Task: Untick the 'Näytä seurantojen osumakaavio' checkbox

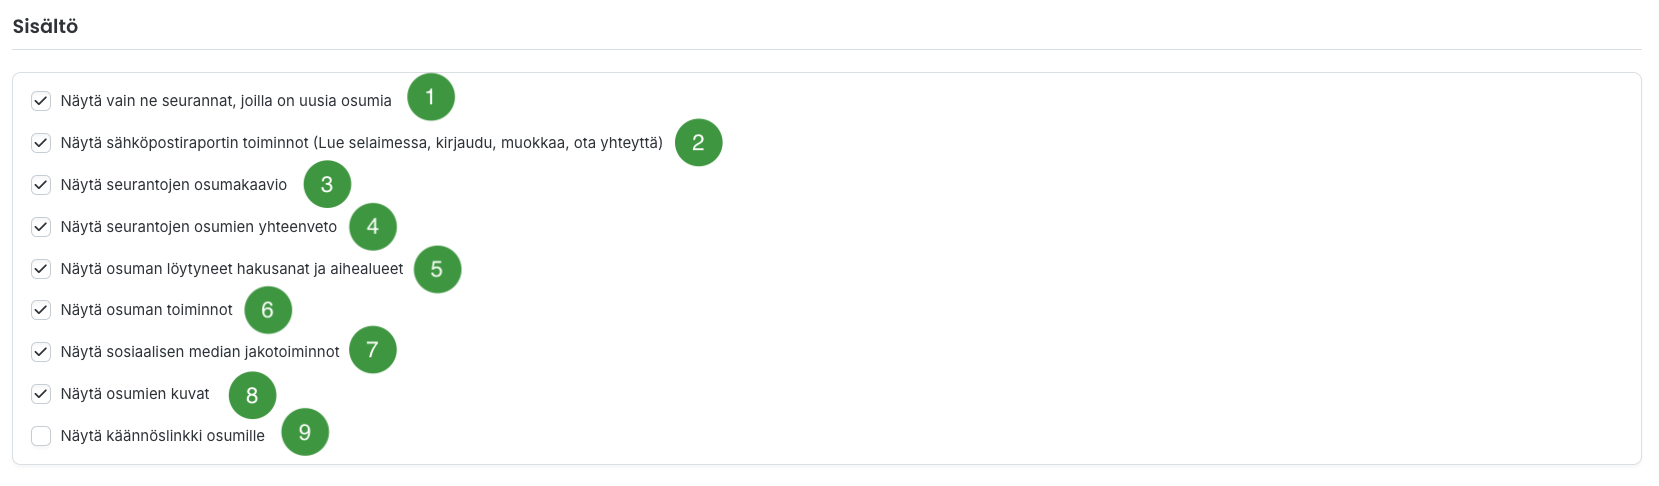Action: click(41, 185)
